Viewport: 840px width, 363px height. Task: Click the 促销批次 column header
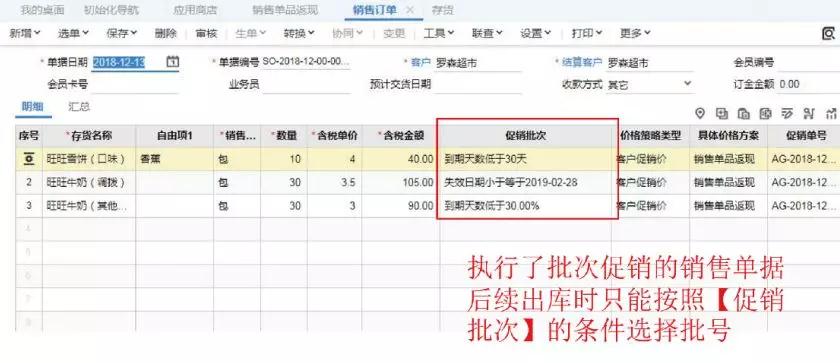(x=526, y=136)
